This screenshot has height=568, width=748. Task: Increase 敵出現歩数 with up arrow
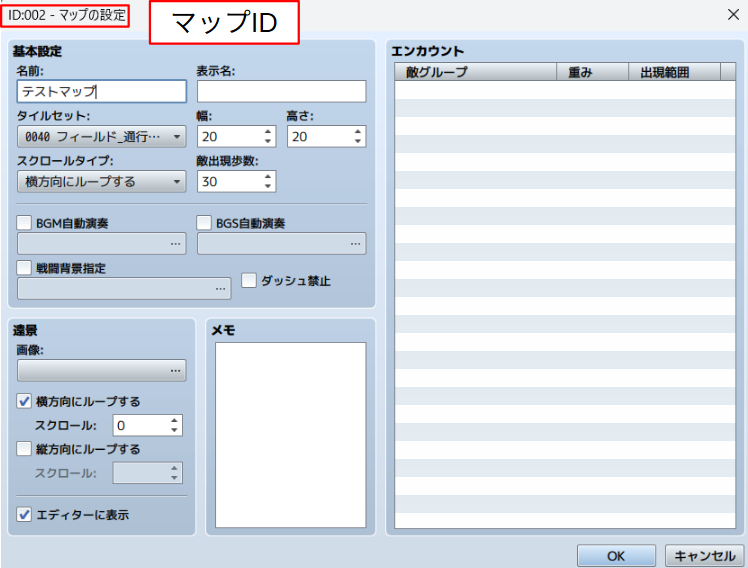pos(268,176)
